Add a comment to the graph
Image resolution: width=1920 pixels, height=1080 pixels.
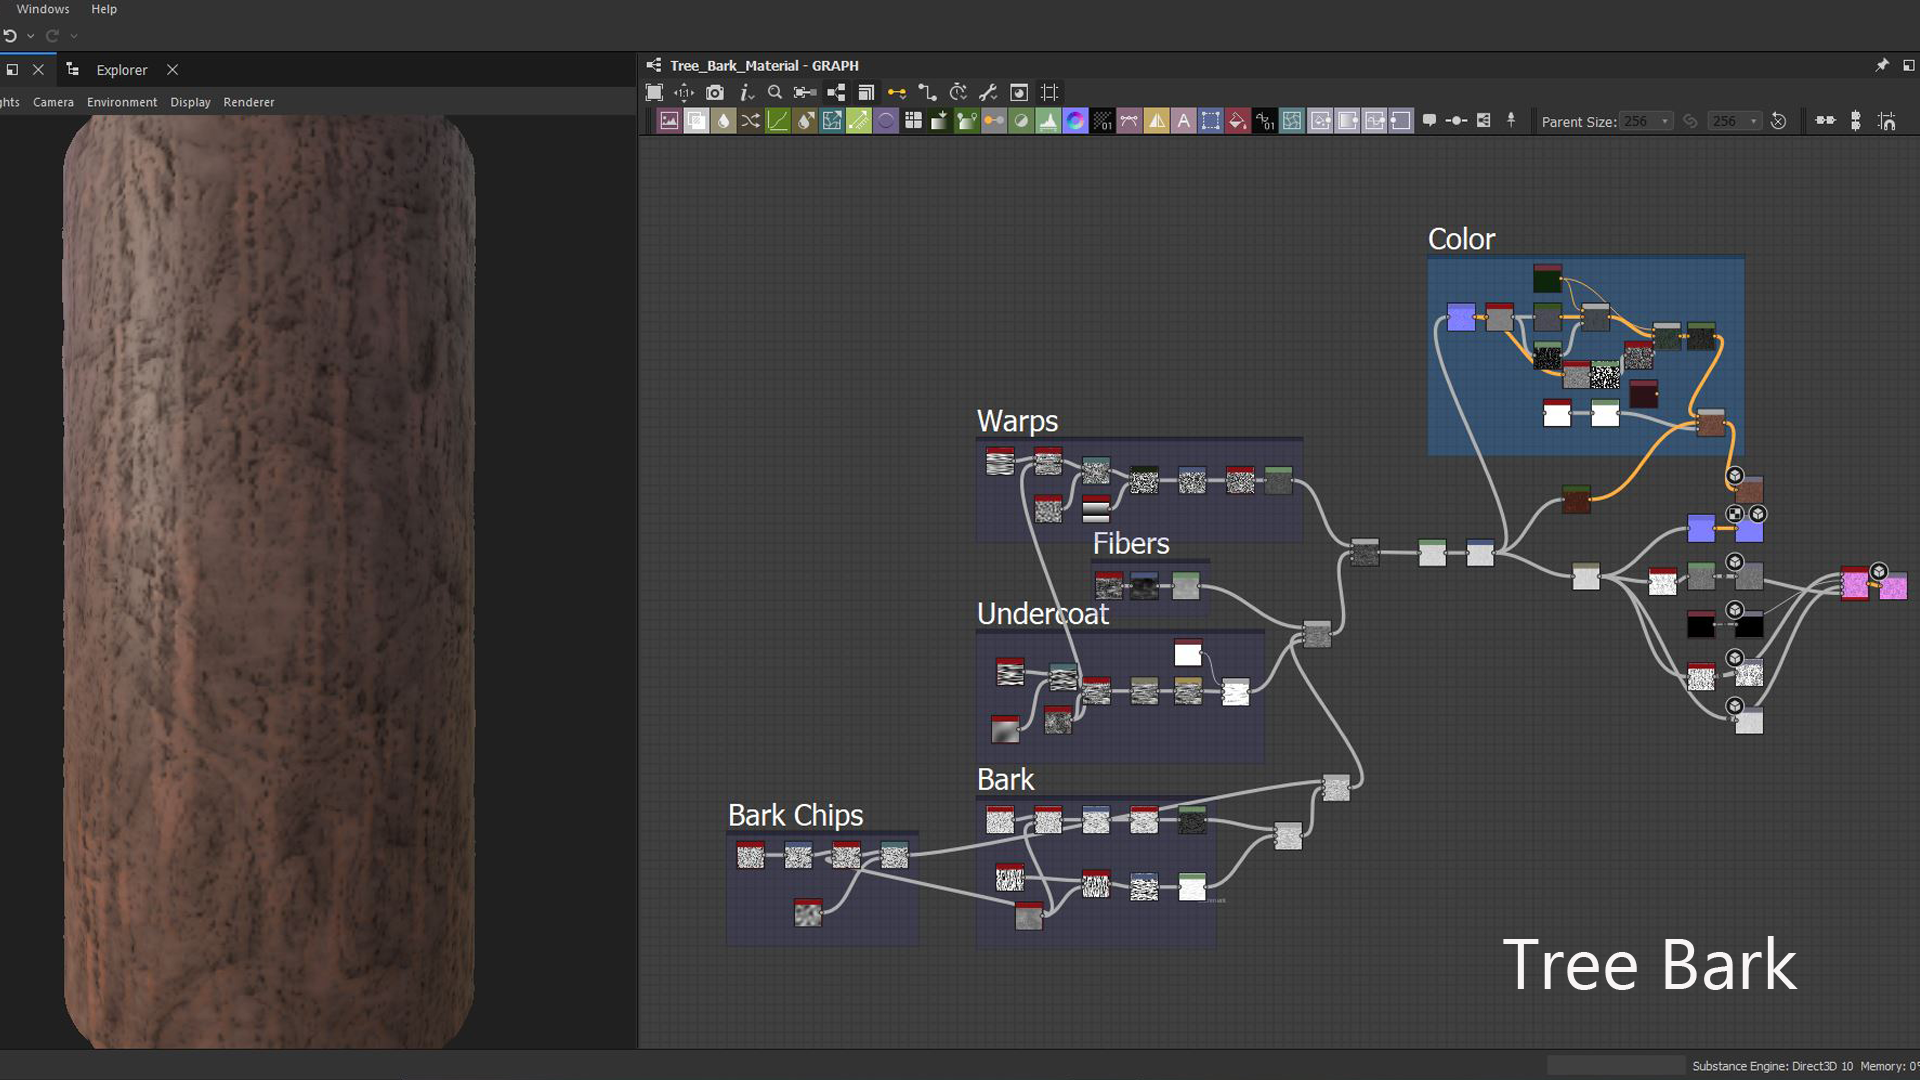[x=1429, y=121]
